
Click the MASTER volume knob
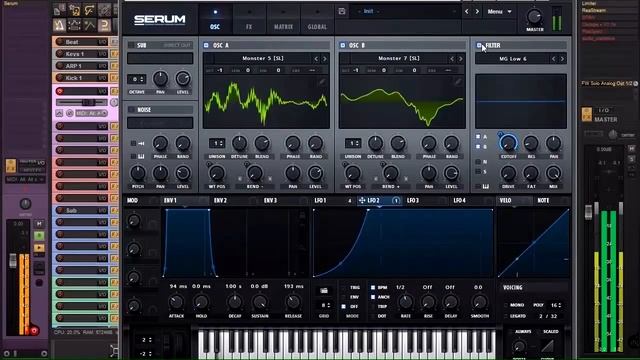534,17
